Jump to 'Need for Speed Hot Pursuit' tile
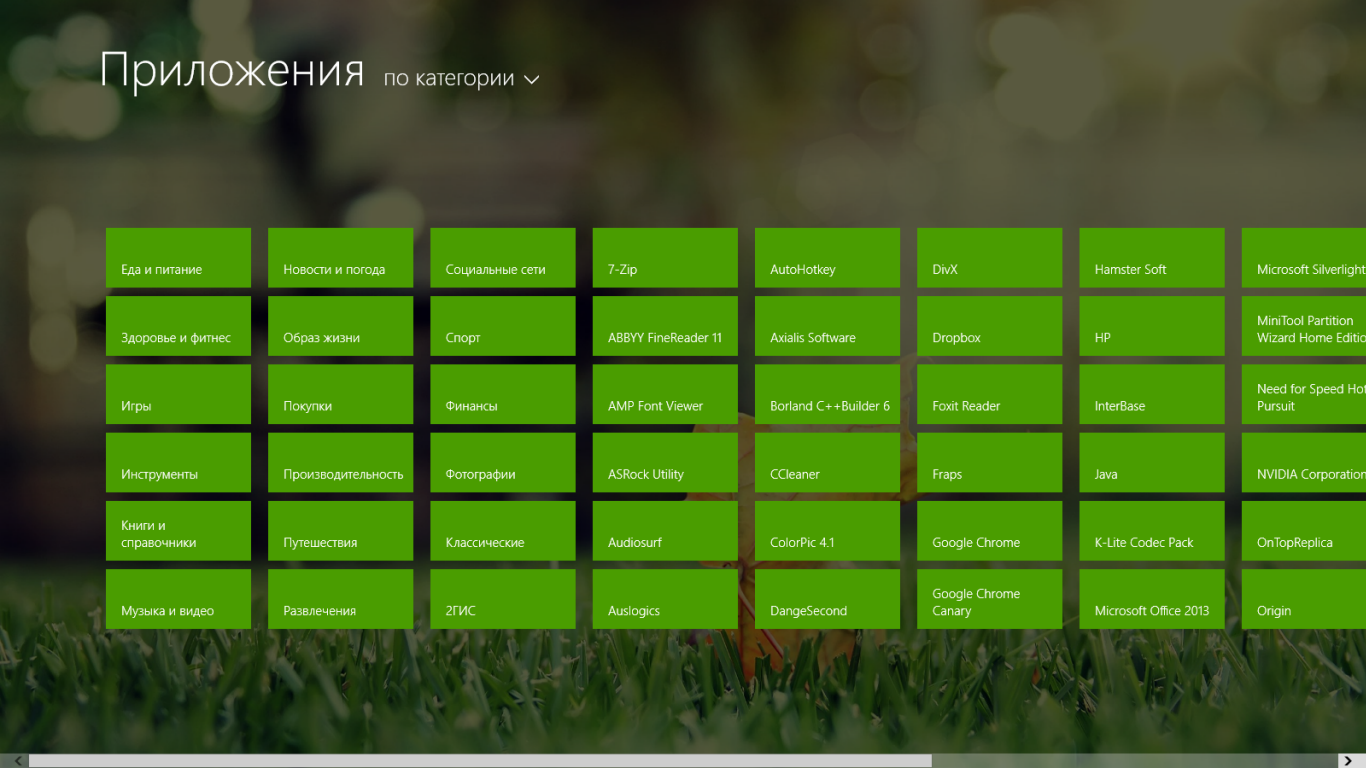Image resolution: width=1366 pixels, height=768 pixels. click(x=1304, y=394)
